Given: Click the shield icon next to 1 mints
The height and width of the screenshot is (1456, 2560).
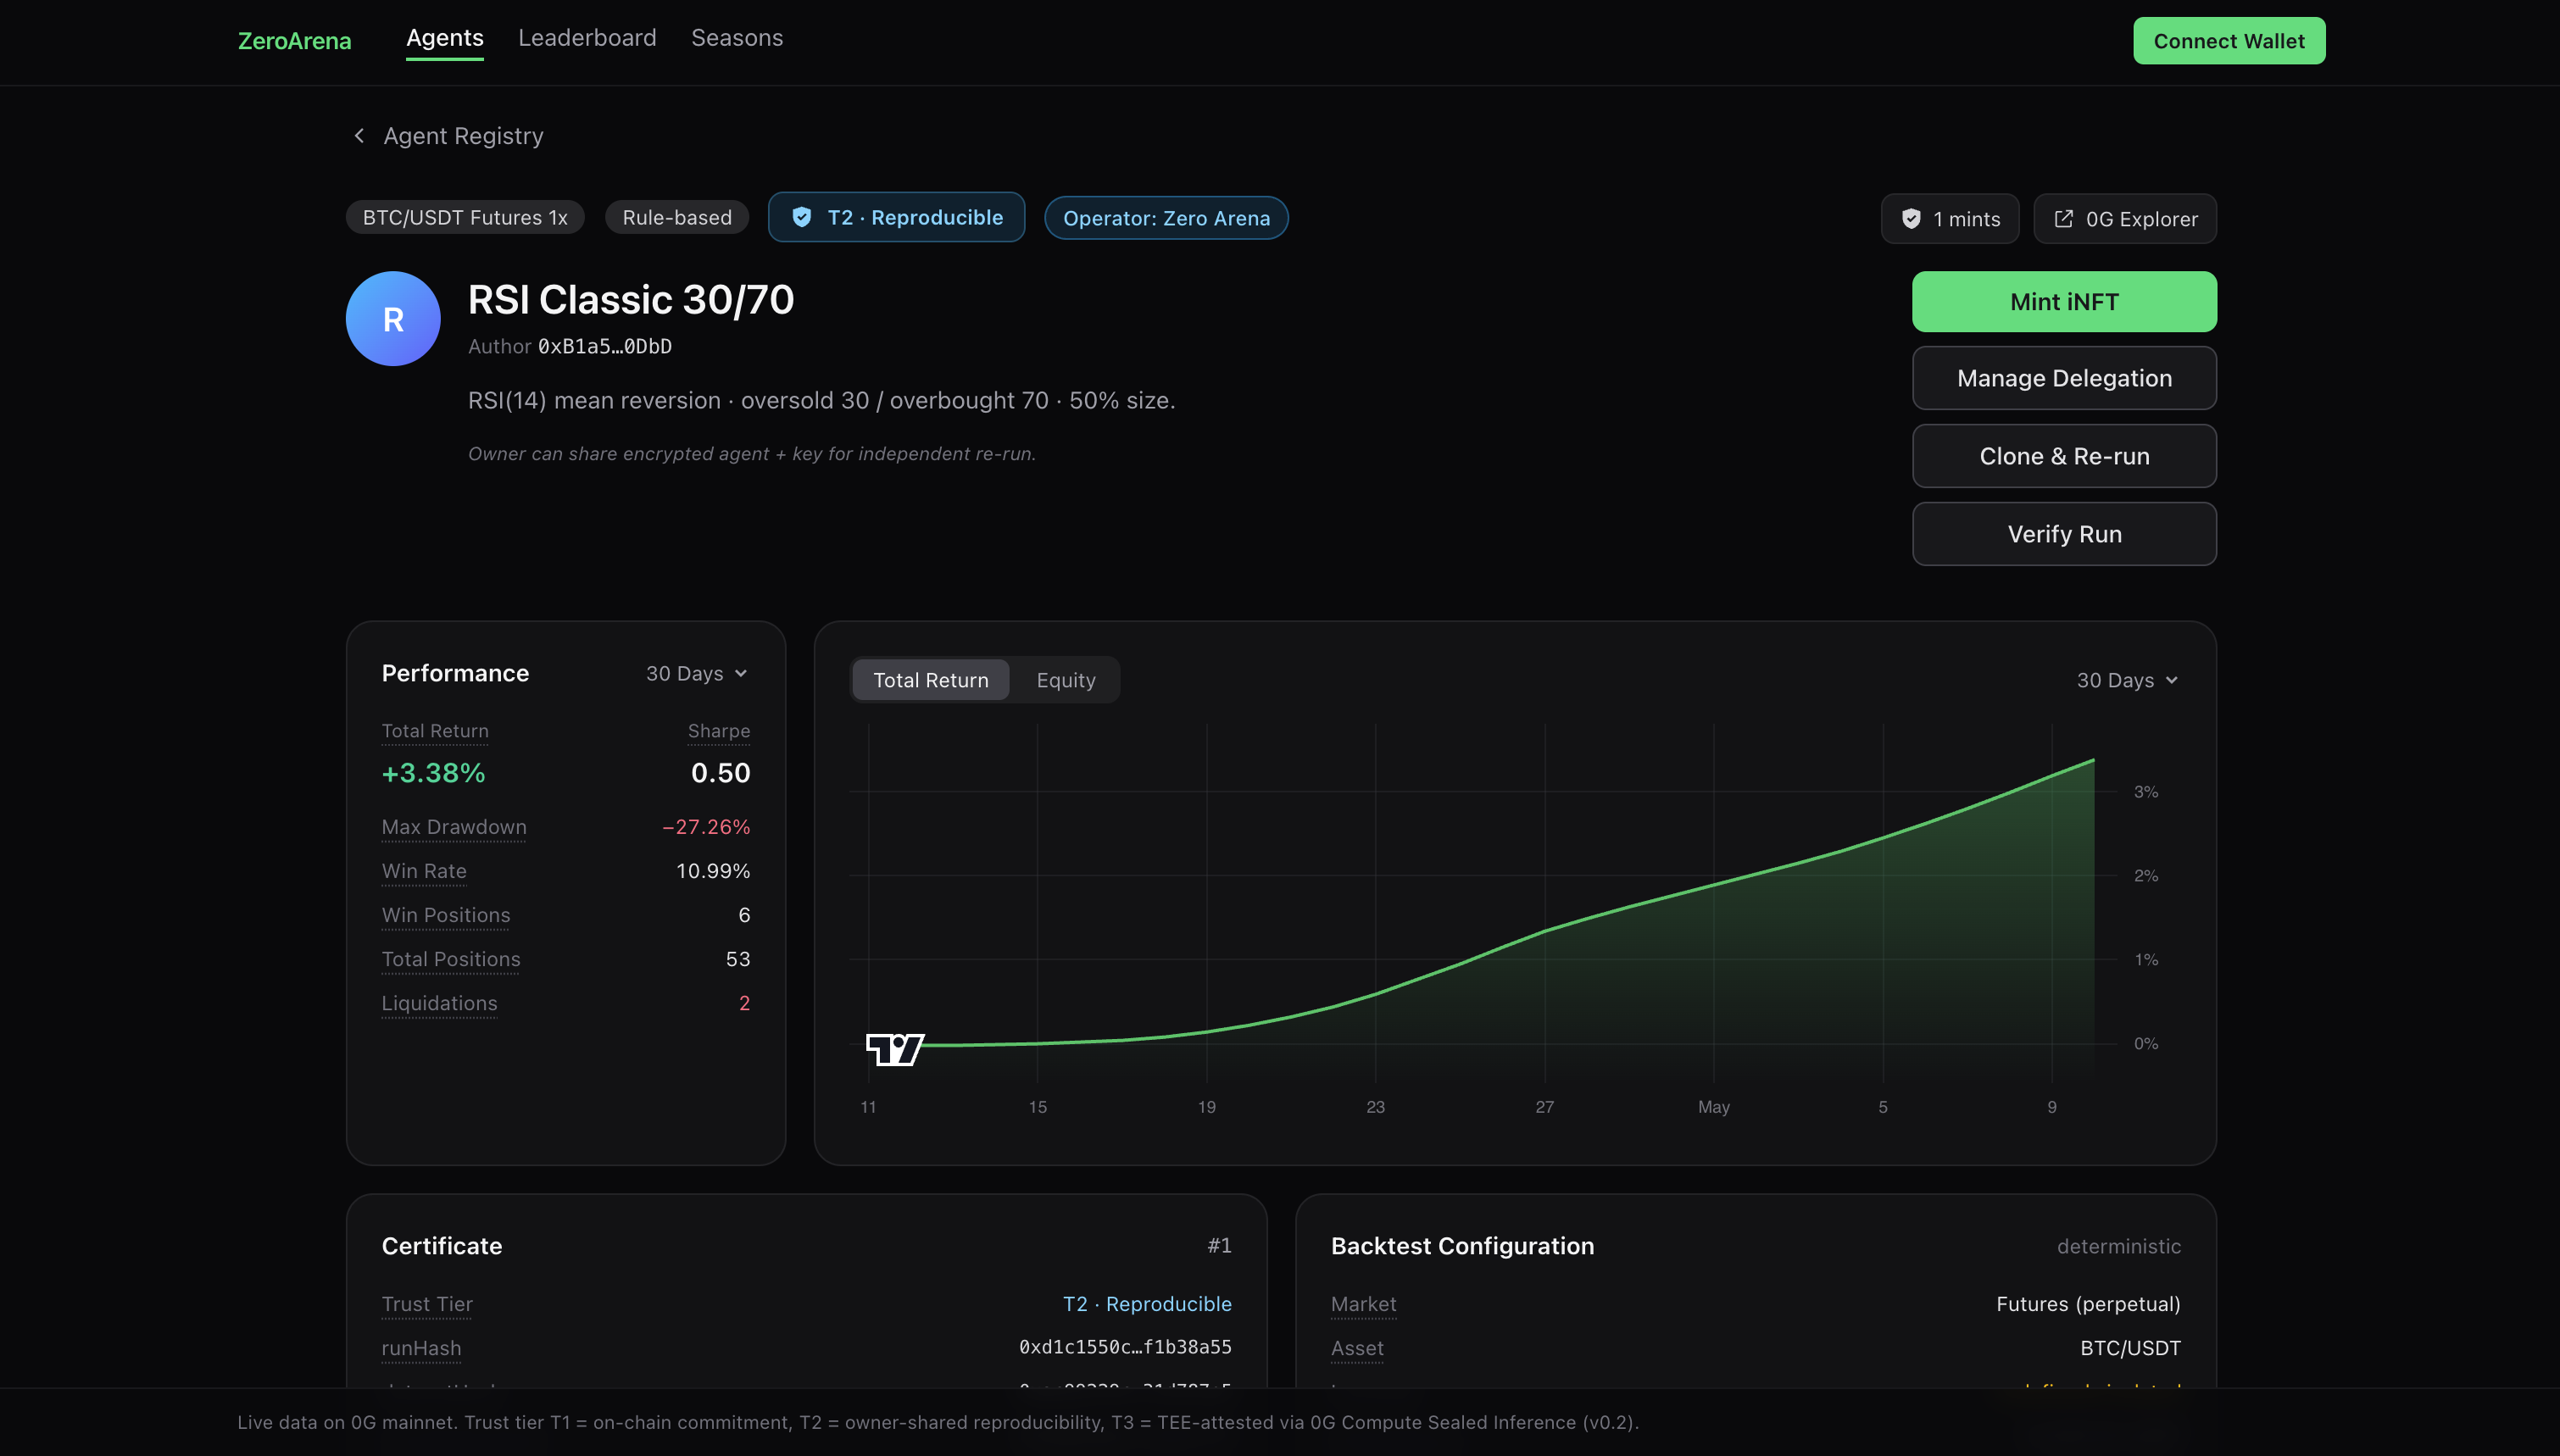Looking at the screenshot, I should [1911, 218].
